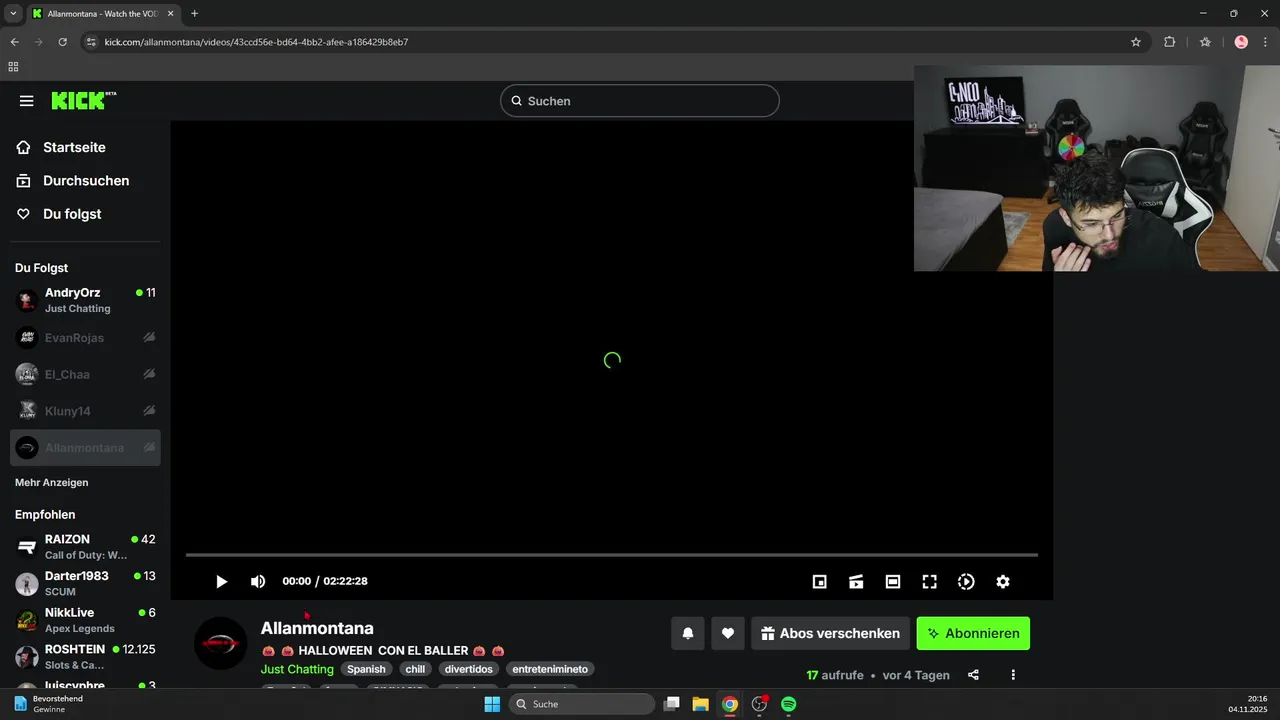Screen dimensions: 1280x720
Task: Open El_Chaa channel
Action: pos(85,374)
